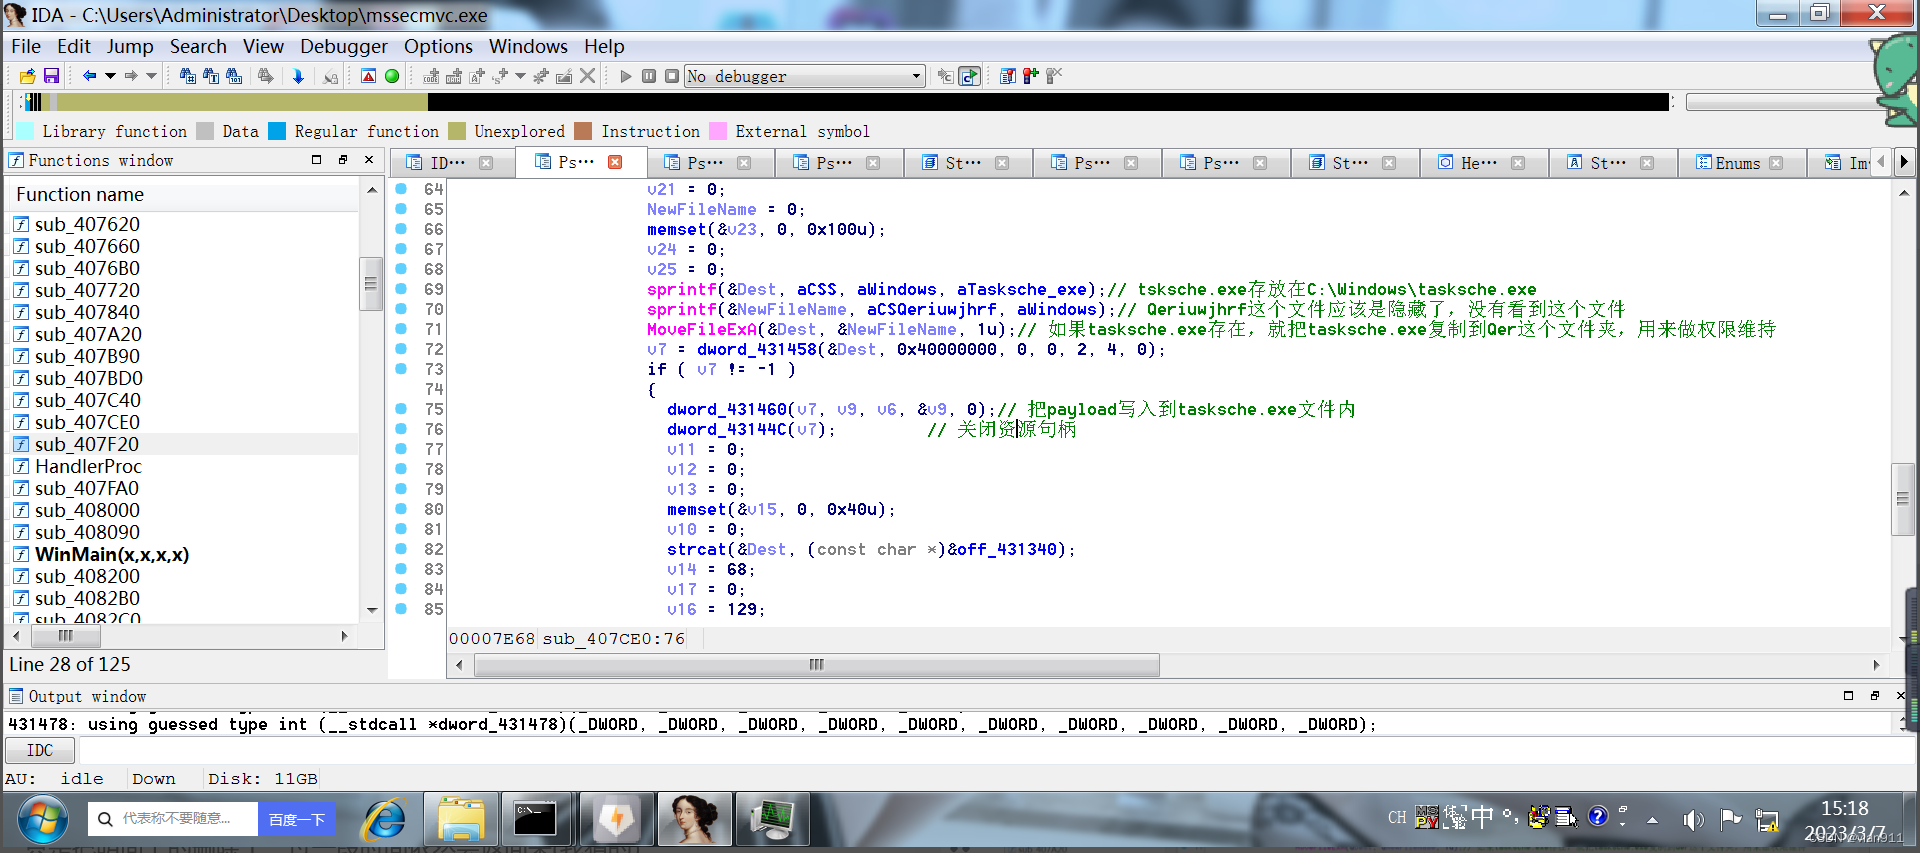Click the convert-to-code toolbar icon
Screen dimensions: 1920x853
pos(431,76)
